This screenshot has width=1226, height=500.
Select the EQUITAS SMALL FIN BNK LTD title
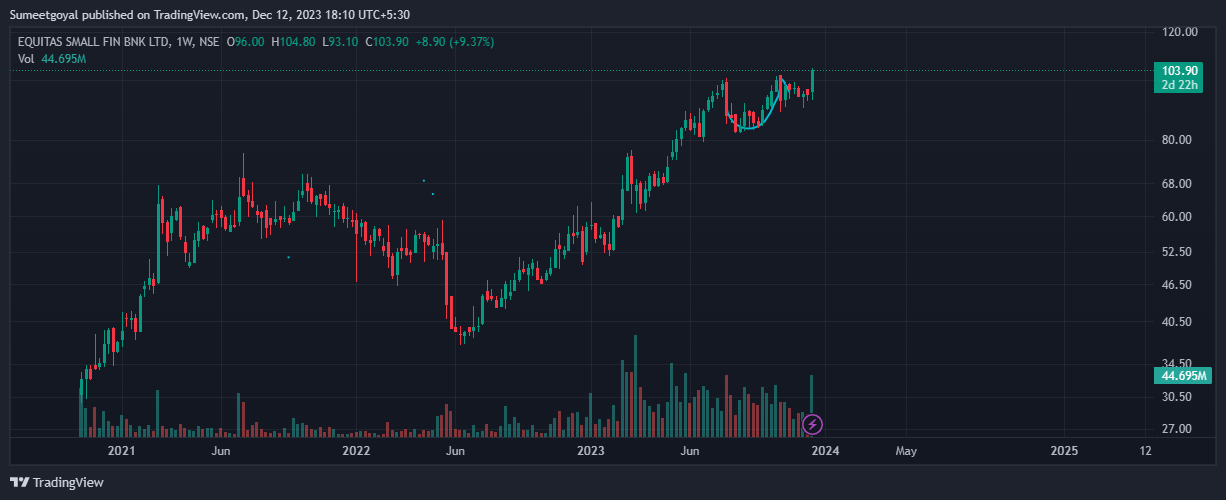tap(94, 42)
